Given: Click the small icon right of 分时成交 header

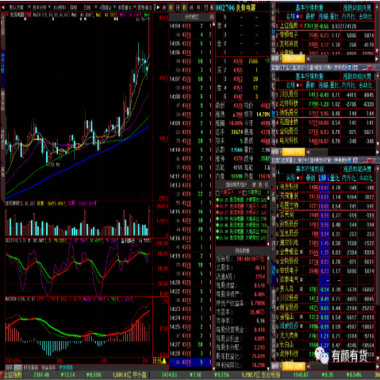Looking at the screenshot, I should 211,17.
